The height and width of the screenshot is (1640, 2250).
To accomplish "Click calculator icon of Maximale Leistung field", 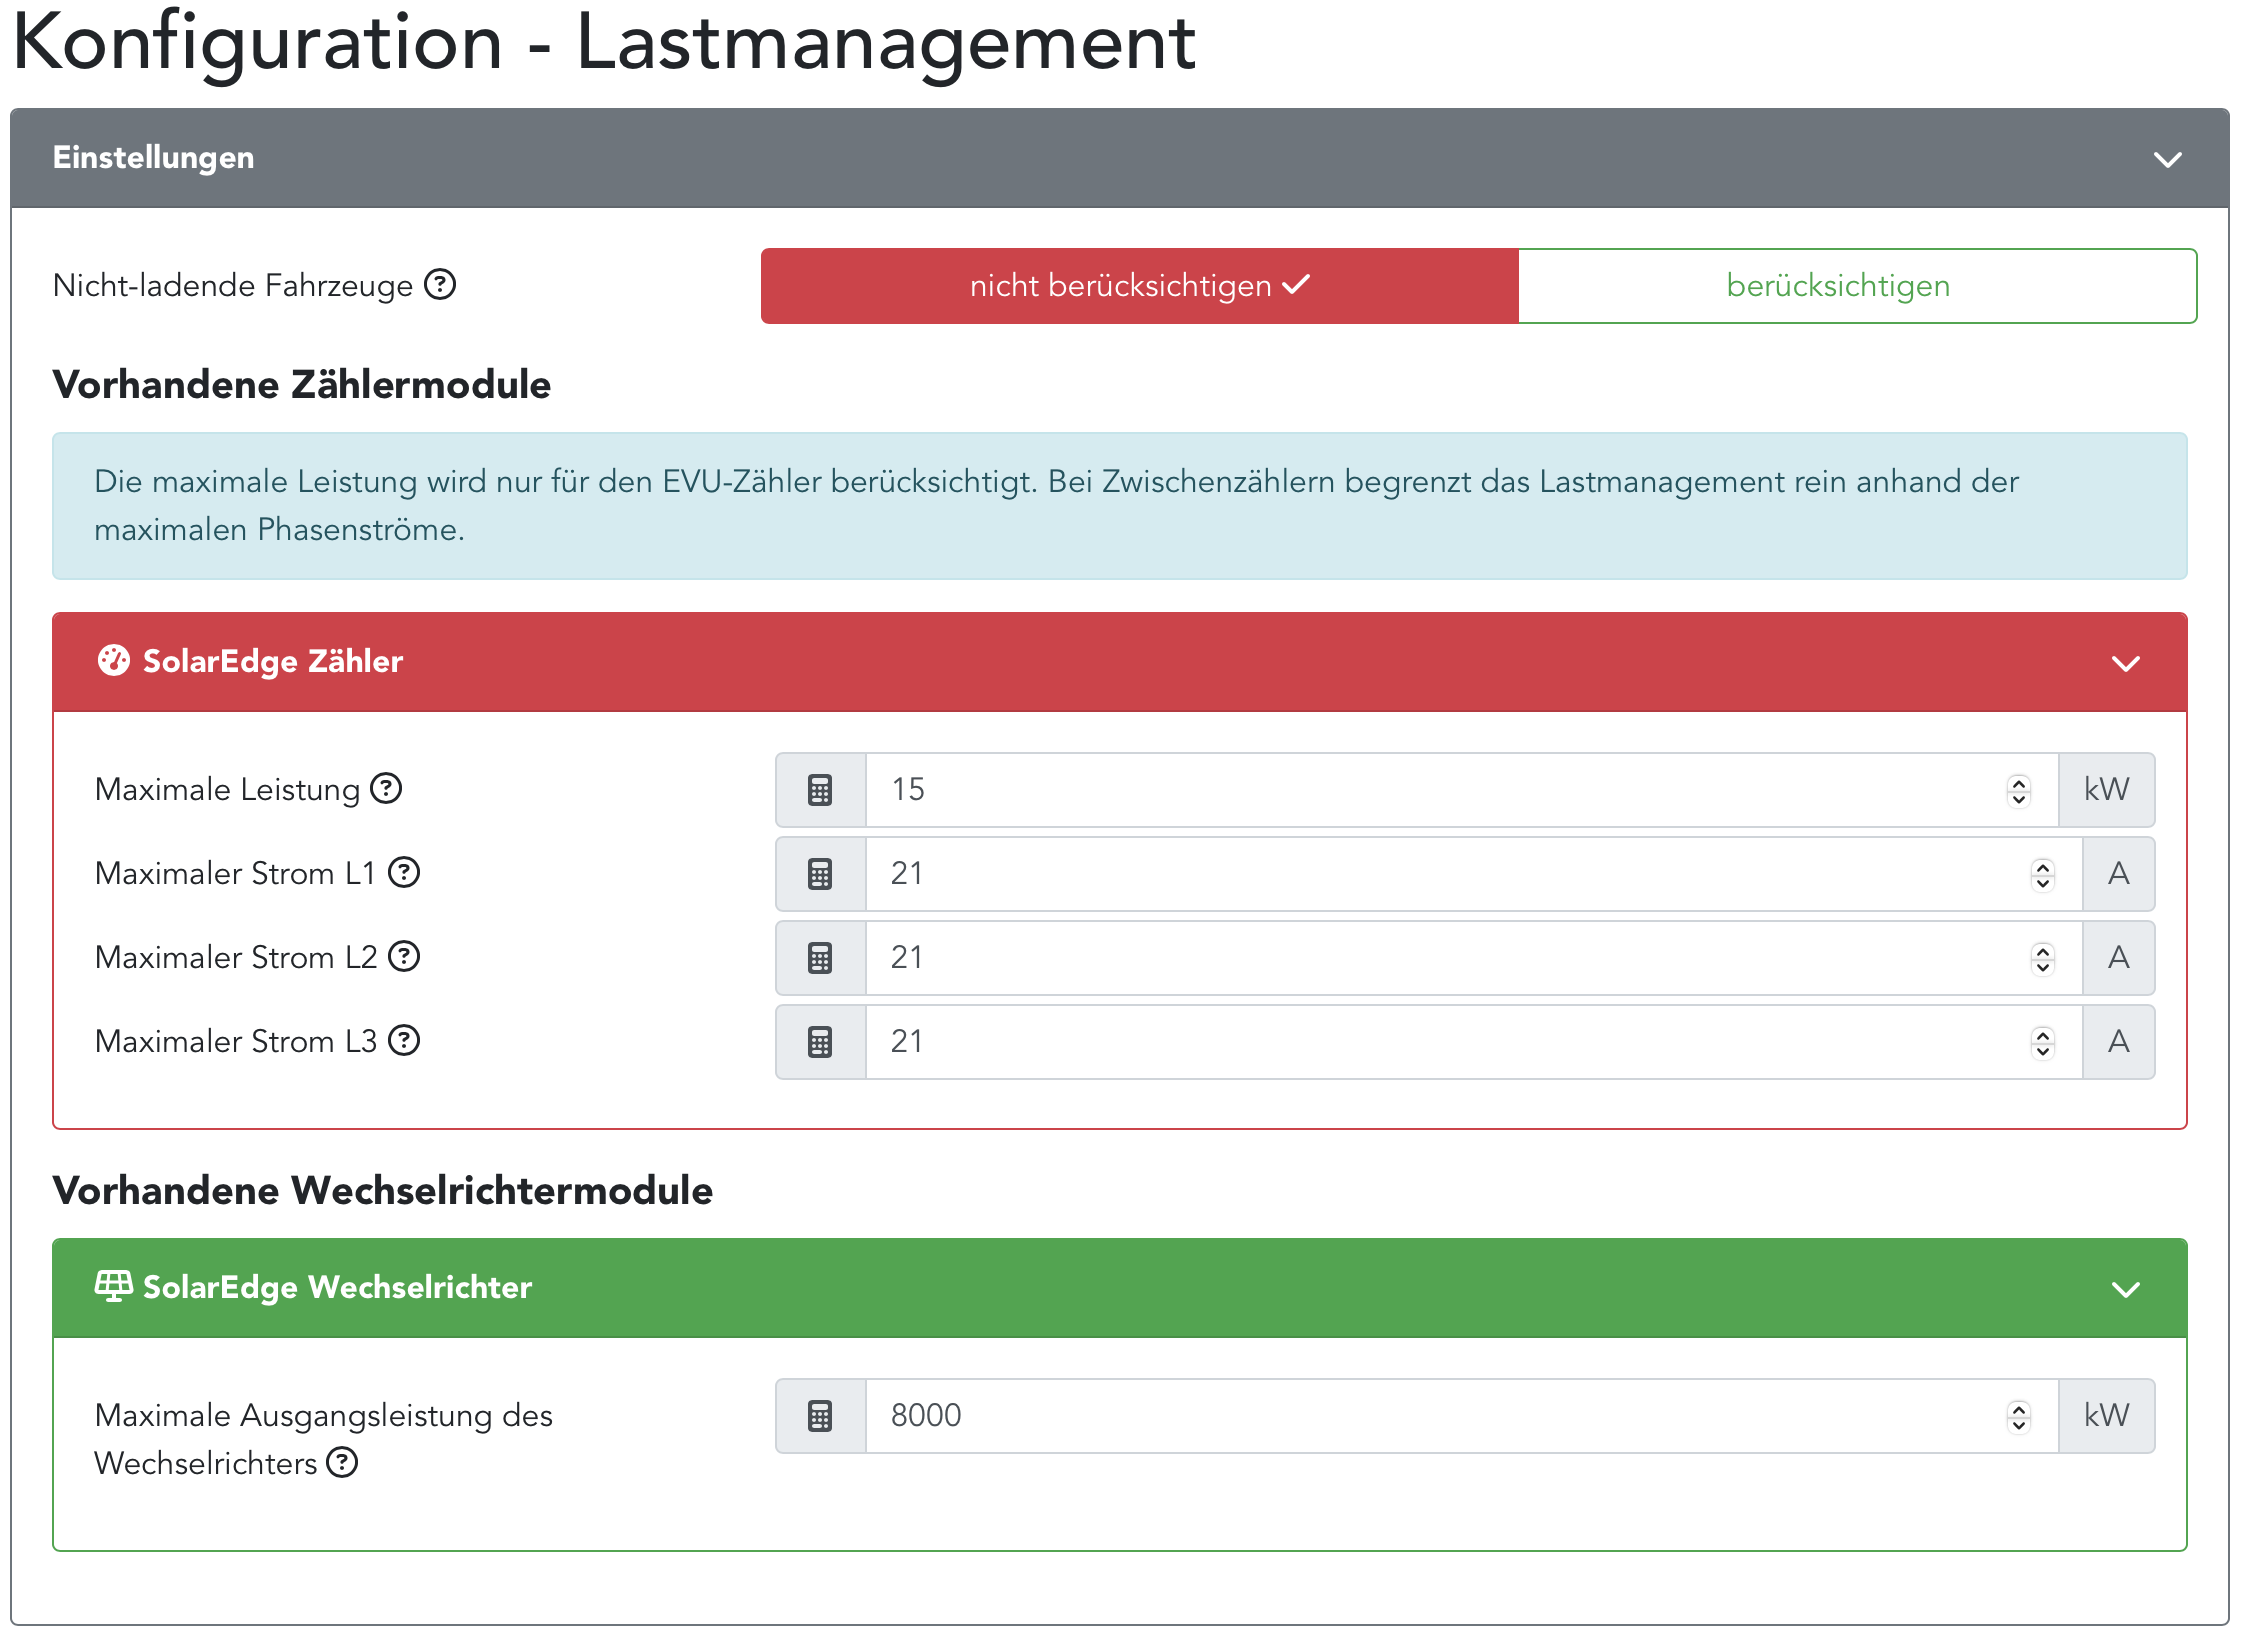I will (820, 790).
